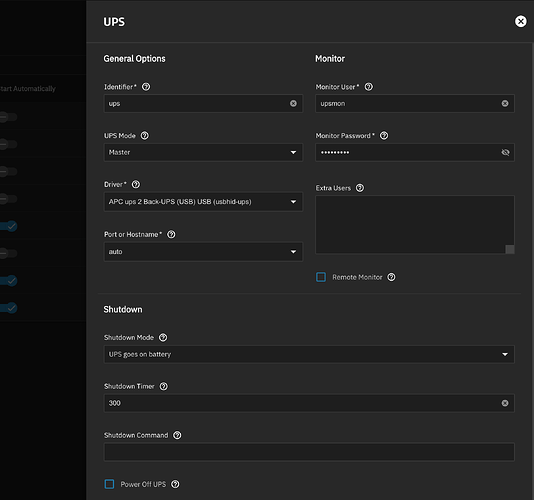Open the Shutdown Mode dropdown
Image resolution: width=534 pixels, height=500 pixels.
pos(309,354)
